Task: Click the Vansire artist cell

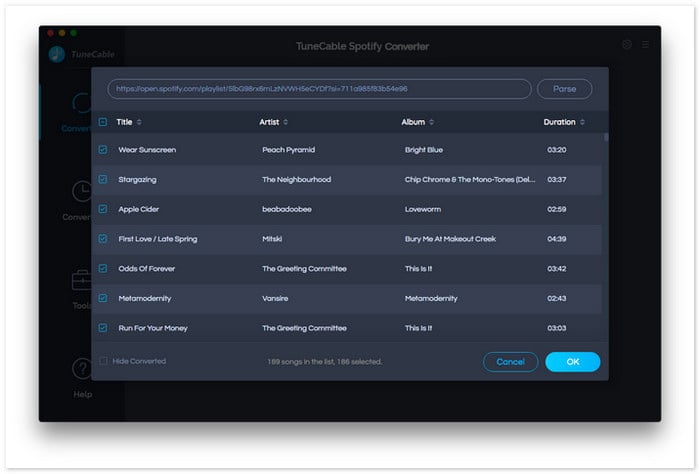Action: click(x=275, y=299)
